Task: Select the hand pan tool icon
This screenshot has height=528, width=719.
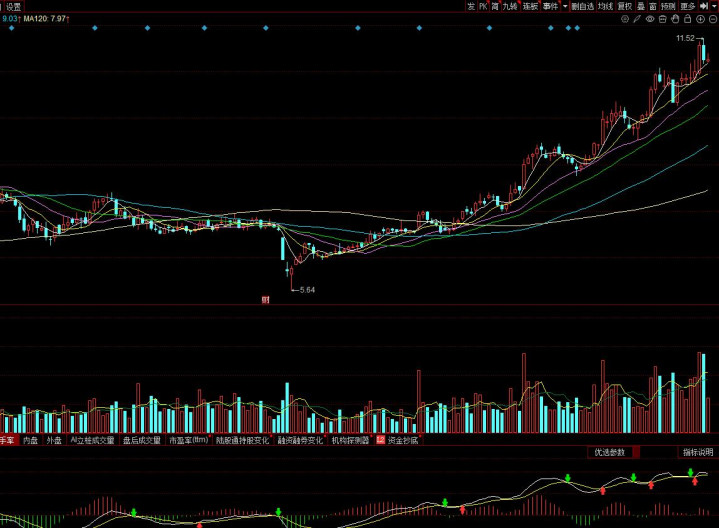Action: [x=675, y=18]
